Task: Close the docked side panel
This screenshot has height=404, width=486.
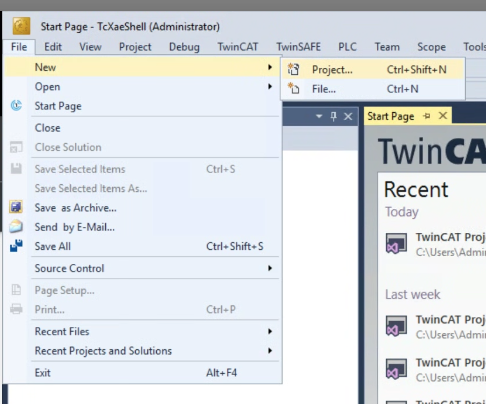Action: click(x=348, y=116)
